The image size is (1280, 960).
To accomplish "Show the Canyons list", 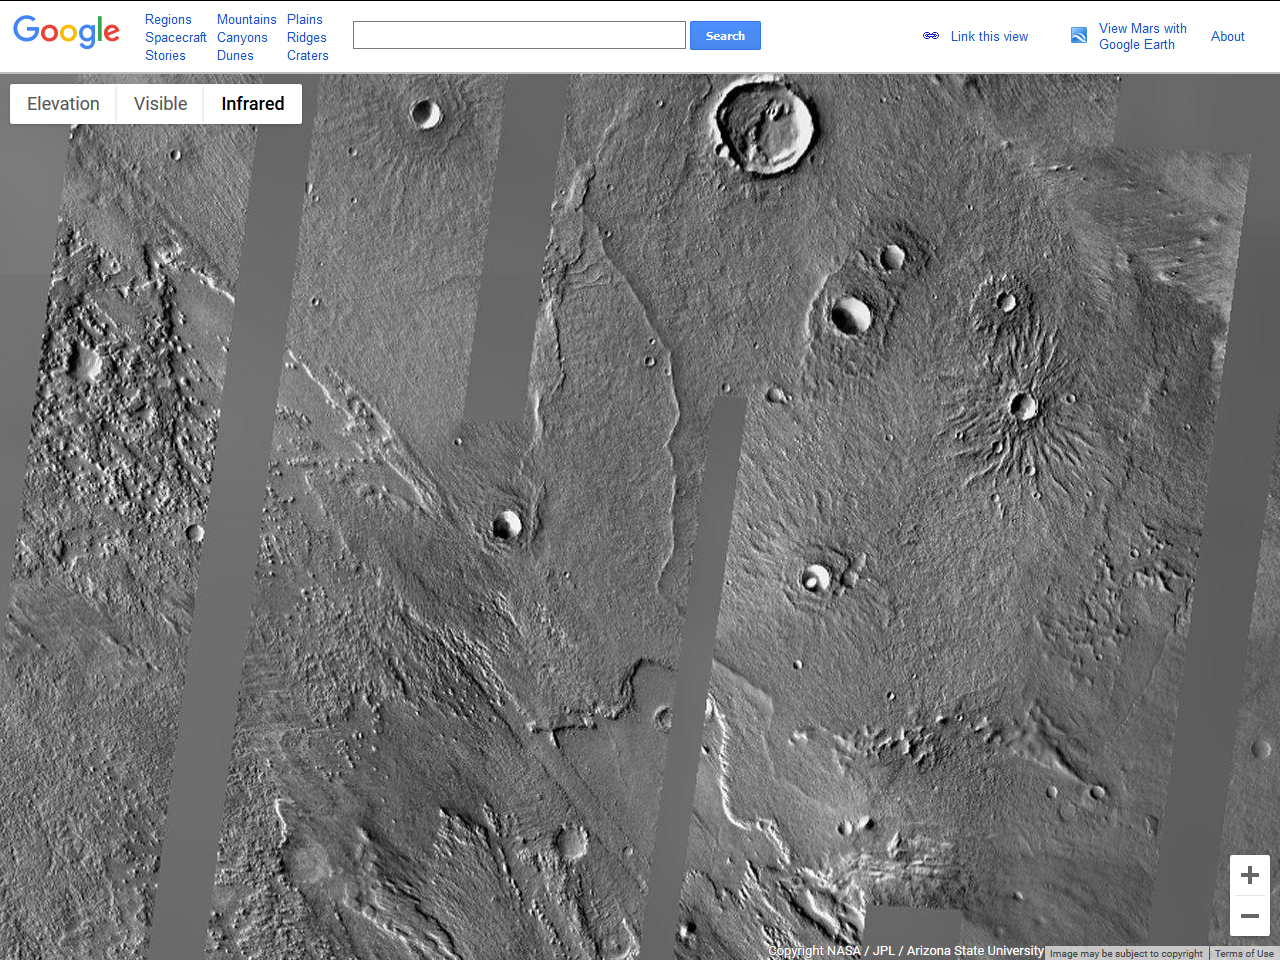I will pyautogui.click(x=242, y=37).
